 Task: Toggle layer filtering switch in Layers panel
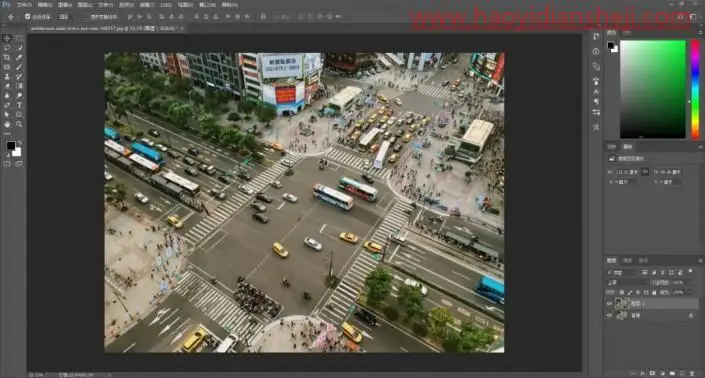tap(691, 271)
